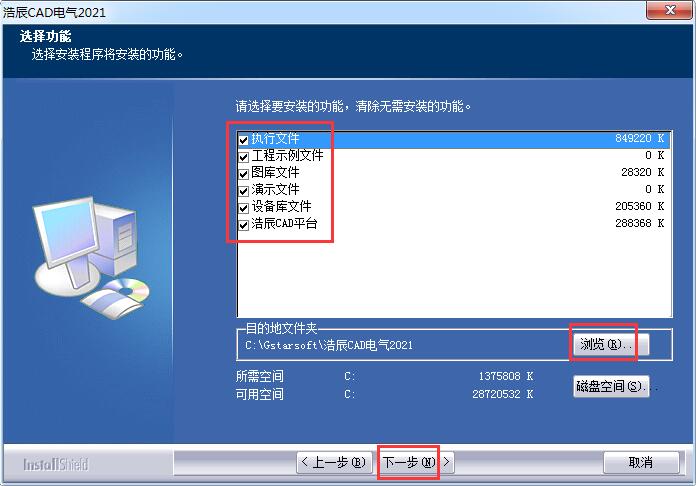Click the InstallShield logo
The width and height of the screenshot is (696, 486).
56,464
